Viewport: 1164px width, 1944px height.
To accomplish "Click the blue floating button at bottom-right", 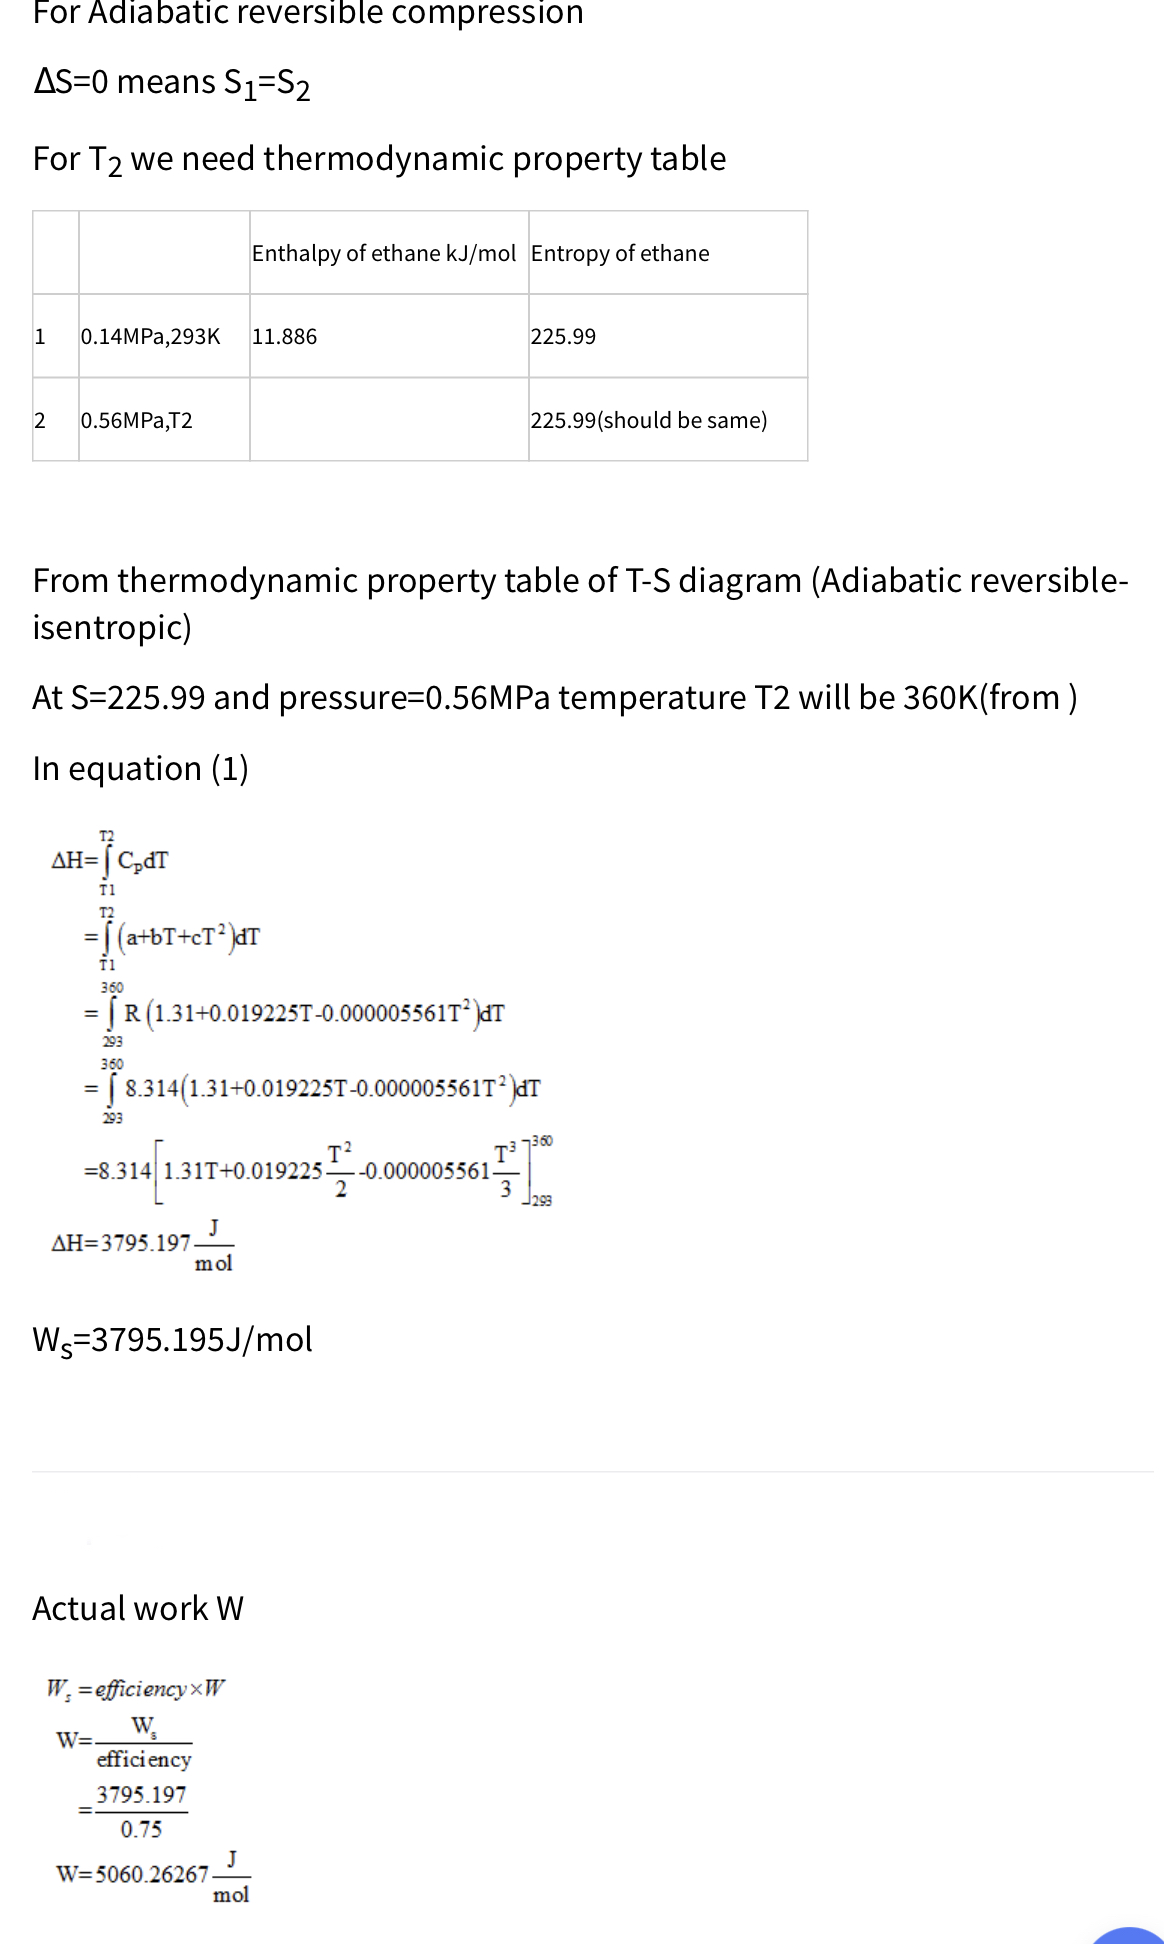I will coord(1130,1935).
